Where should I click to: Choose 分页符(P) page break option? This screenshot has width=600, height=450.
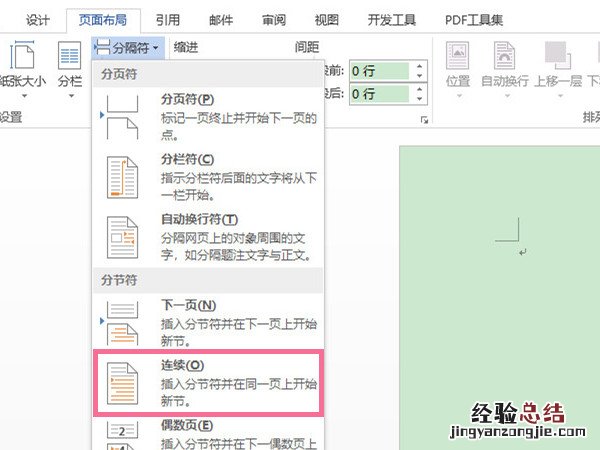(208, 117)
